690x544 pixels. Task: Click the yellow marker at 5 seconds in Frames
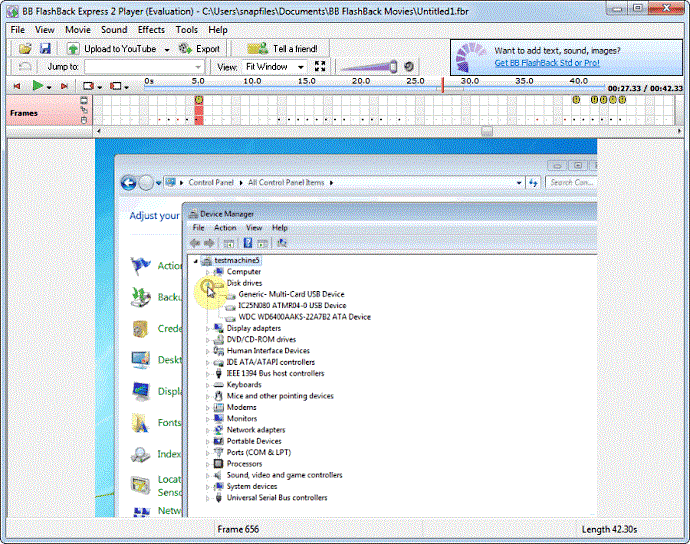point(198,100)
